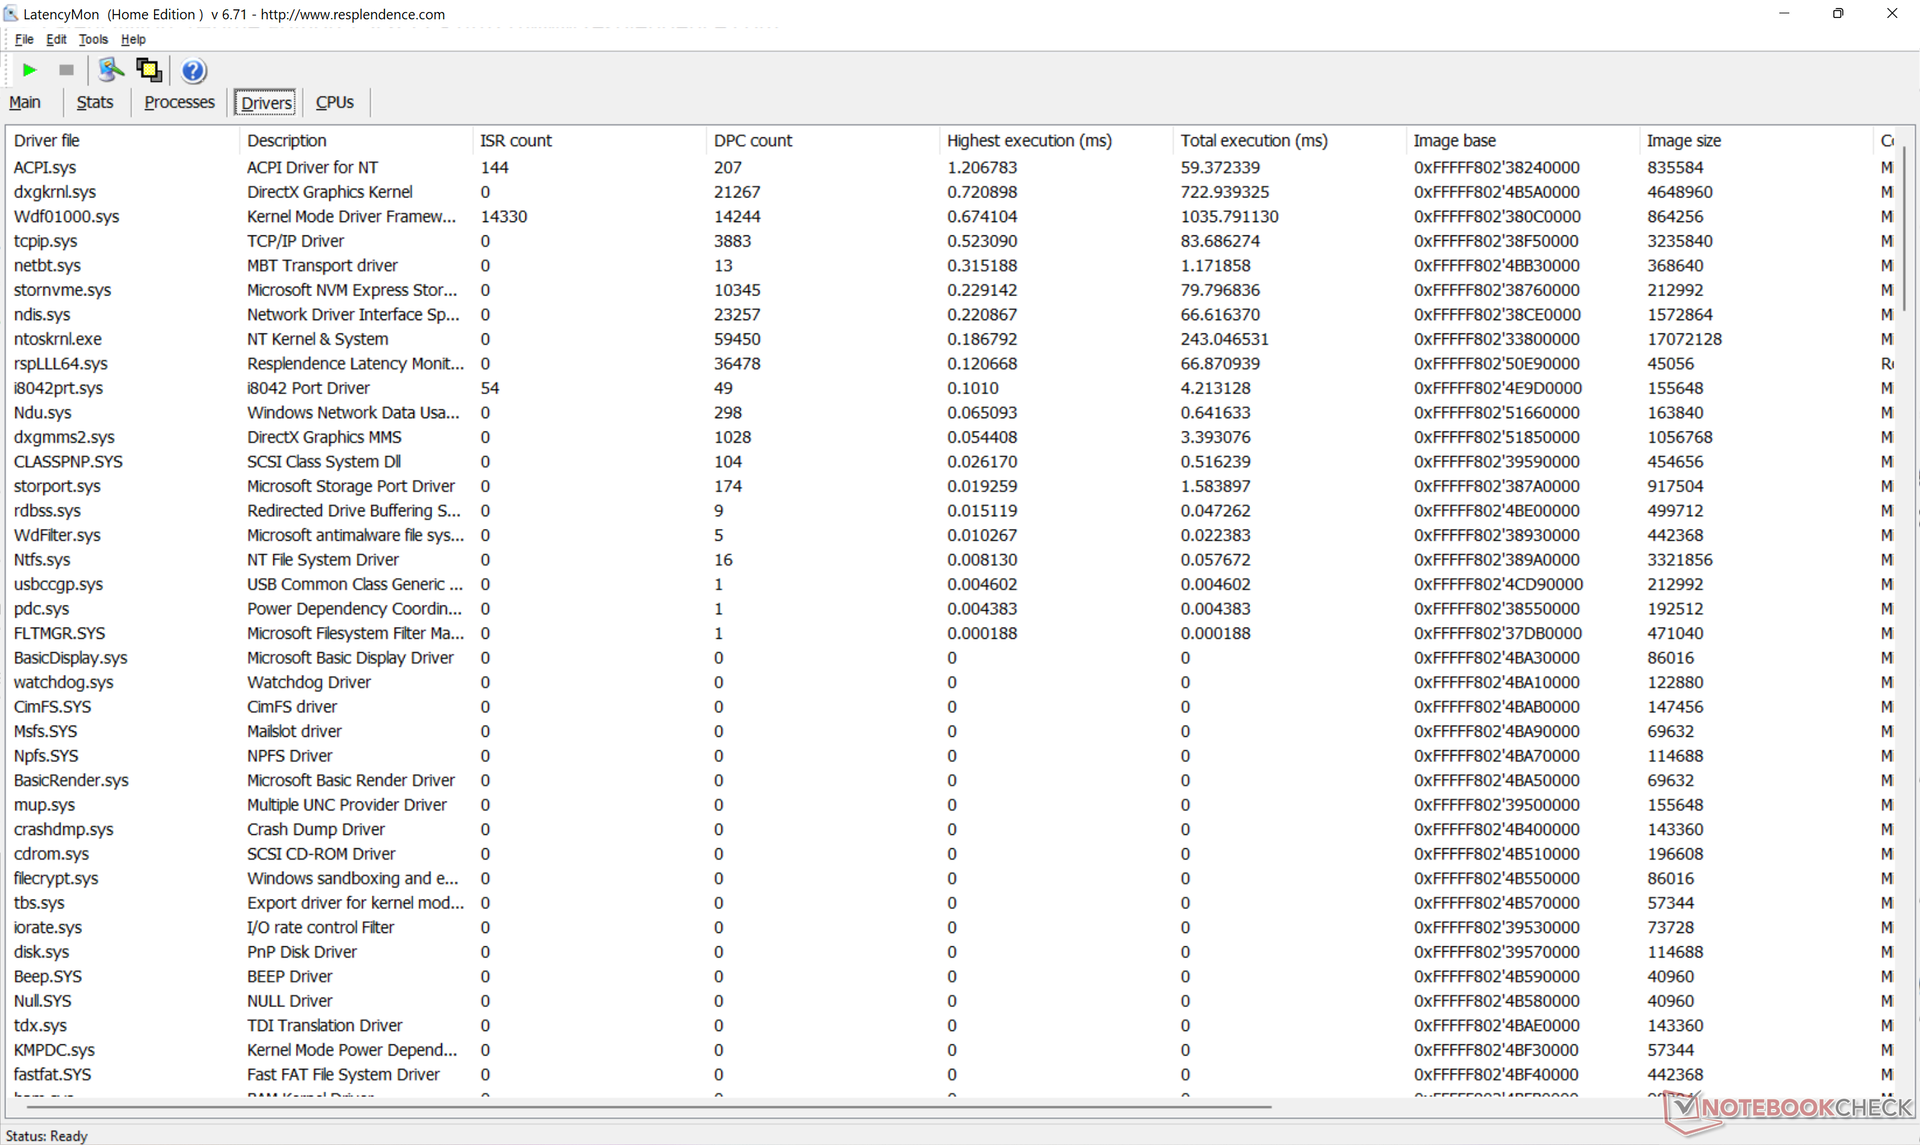This screenshot has width=1920, height=1145.
Task: Click the overlapping windows toolbar icon
Action: pos(149,70)
